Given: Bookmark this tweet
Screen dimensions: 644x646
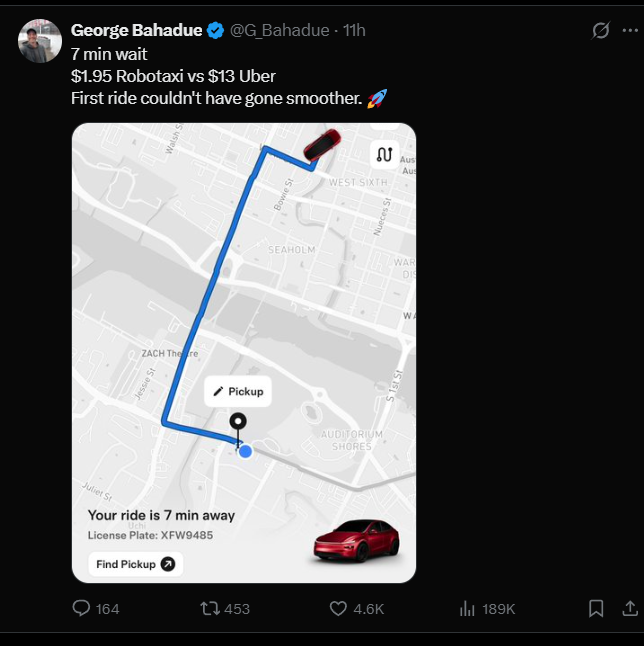Looking at the screenshot, I should (596, 608).
